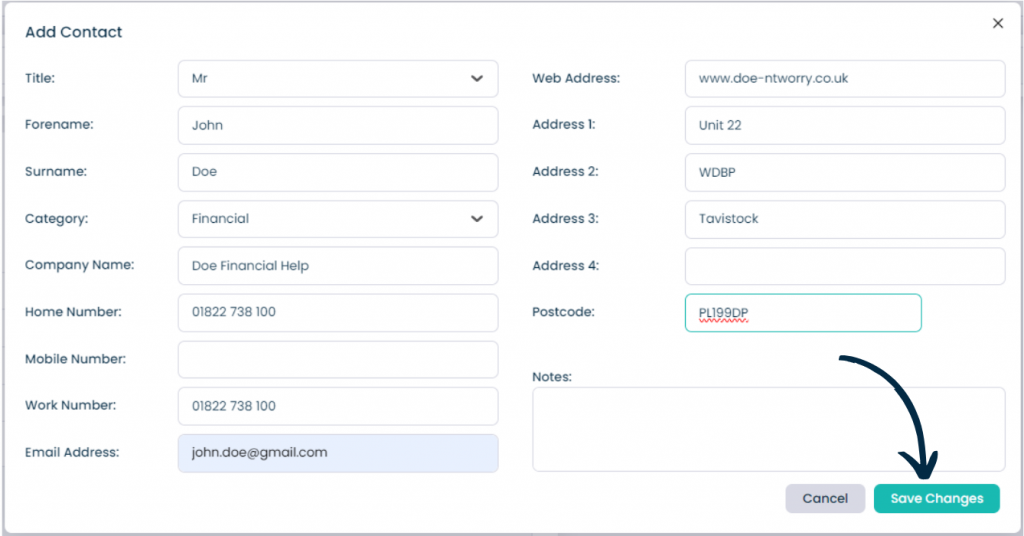
Task: Select the Address 2 field with WDBP
Action: [x=844, y=172]
